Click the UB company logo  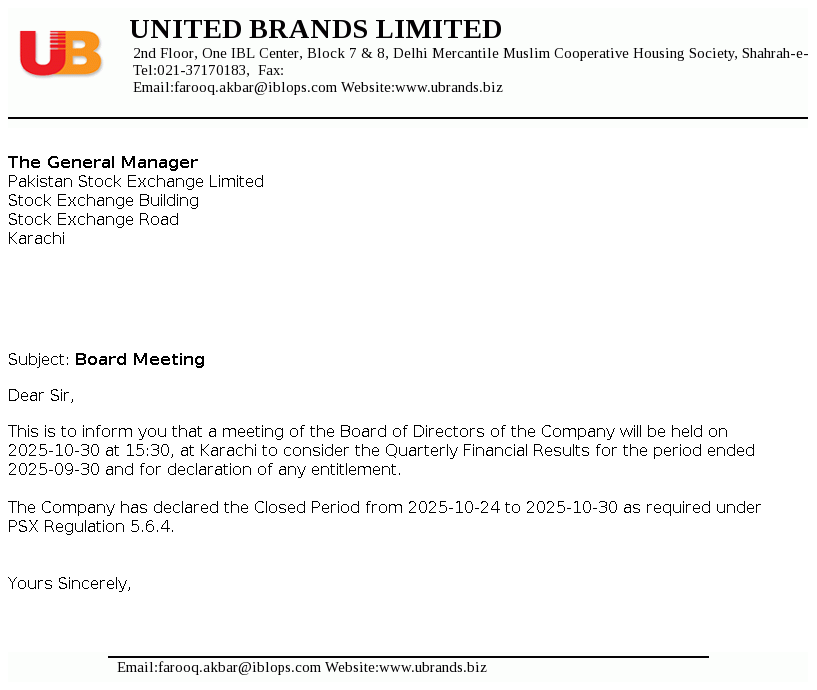tap(61, 53)
